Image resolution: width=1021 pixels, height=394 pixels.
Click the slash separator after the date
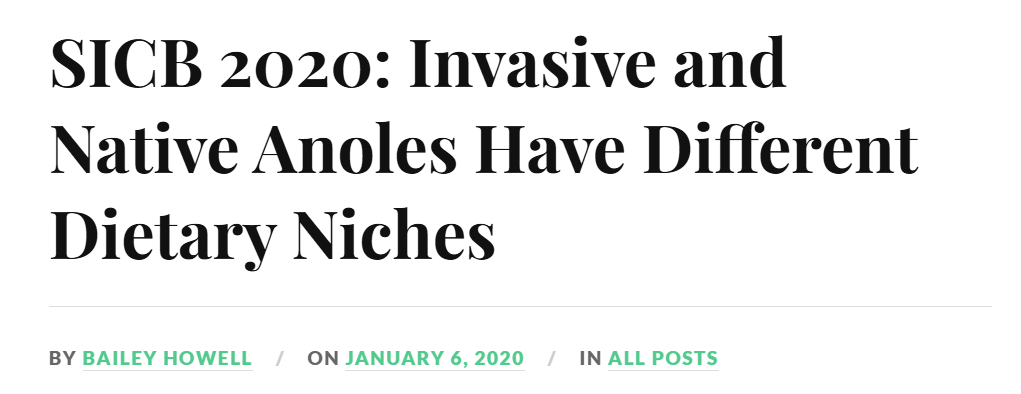click(x=552, y=359)
